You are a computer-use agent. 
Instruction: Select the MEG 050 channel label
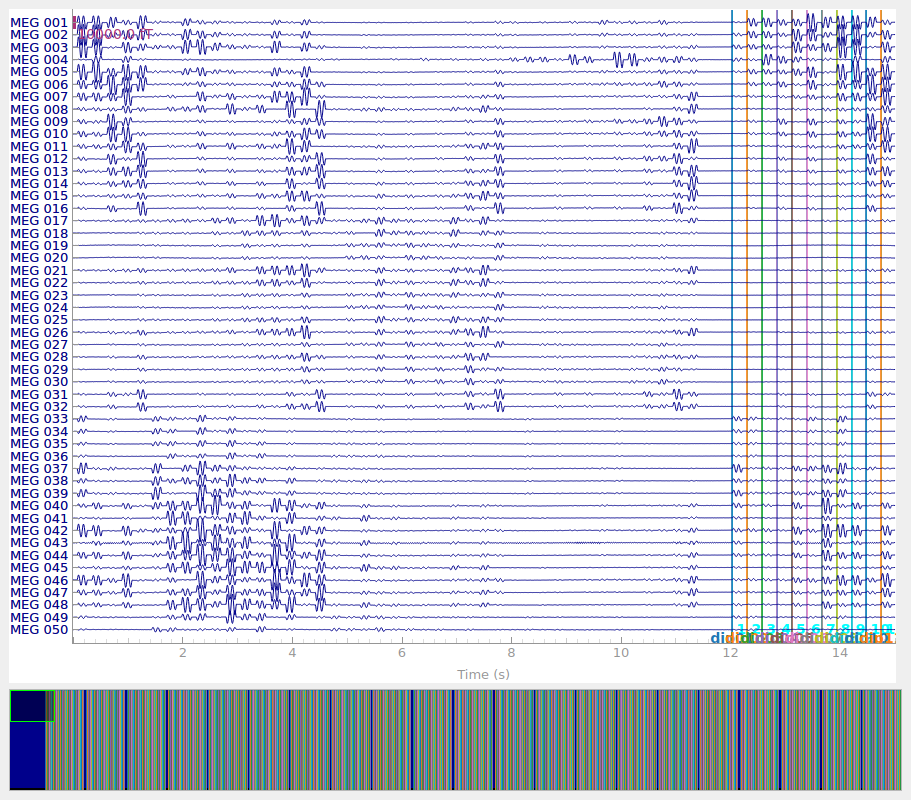click(x=39, y=630)
